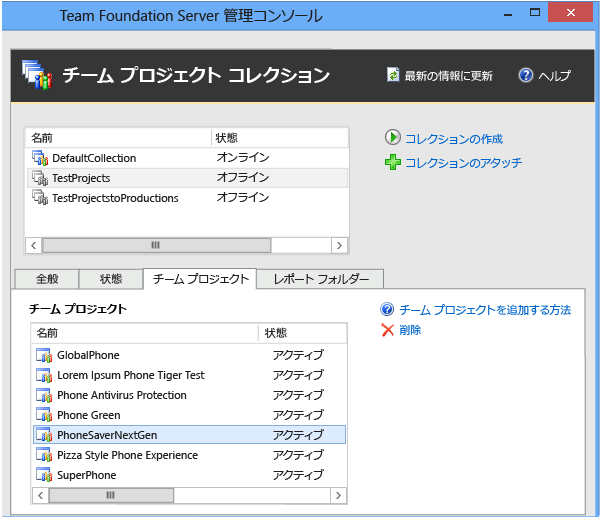The image size is (600, 518).
Task: Select the GlobalPhone project name
Action: 88,355
